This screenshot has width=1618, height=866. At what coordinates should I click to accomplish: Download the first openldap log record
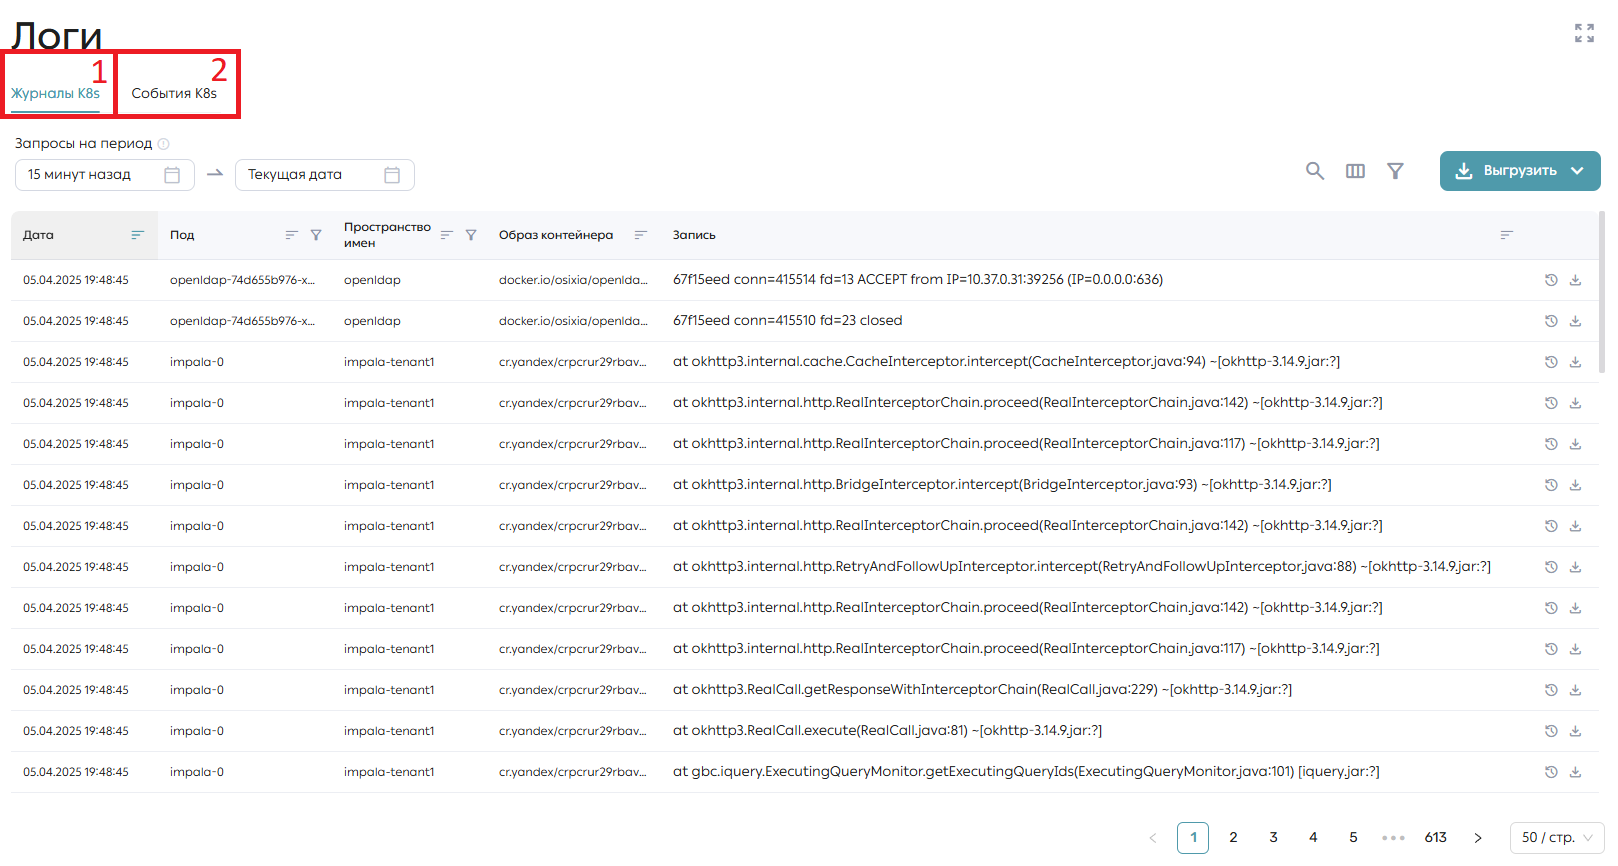tap(1575, 280)
